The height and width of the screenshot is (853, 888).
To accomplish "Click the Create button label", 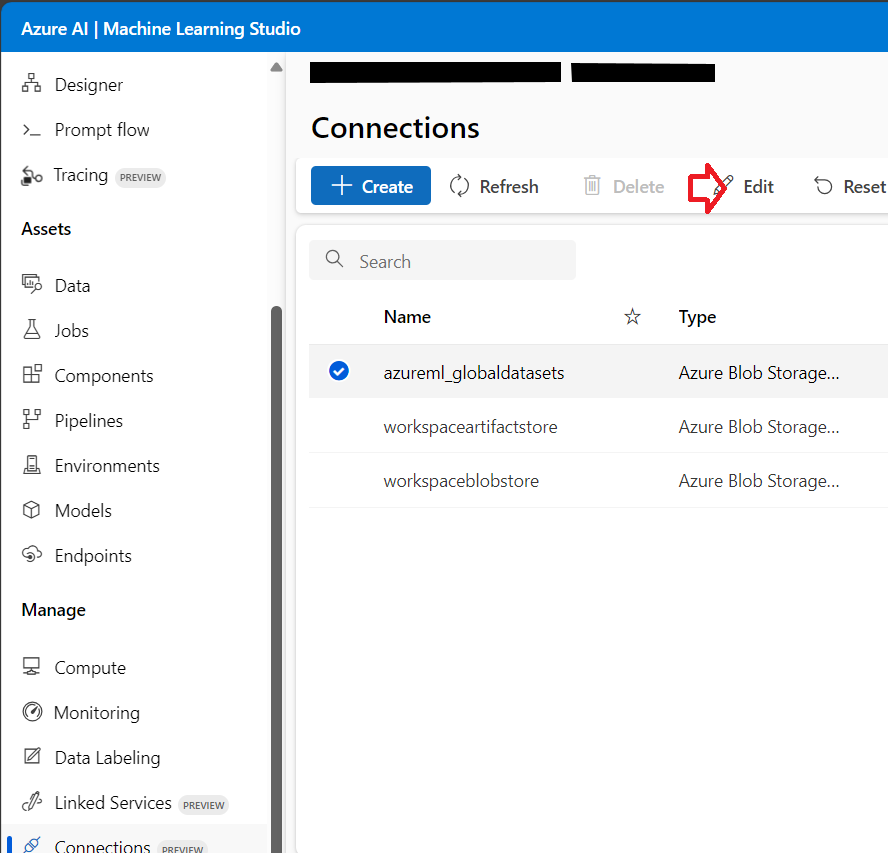I will tap(387, 186).
